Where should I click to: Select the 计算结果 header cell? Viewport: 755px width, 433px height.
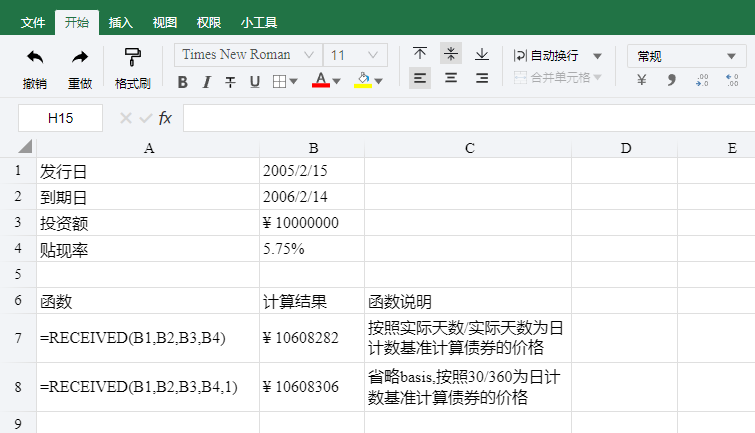tap(312, 301)
